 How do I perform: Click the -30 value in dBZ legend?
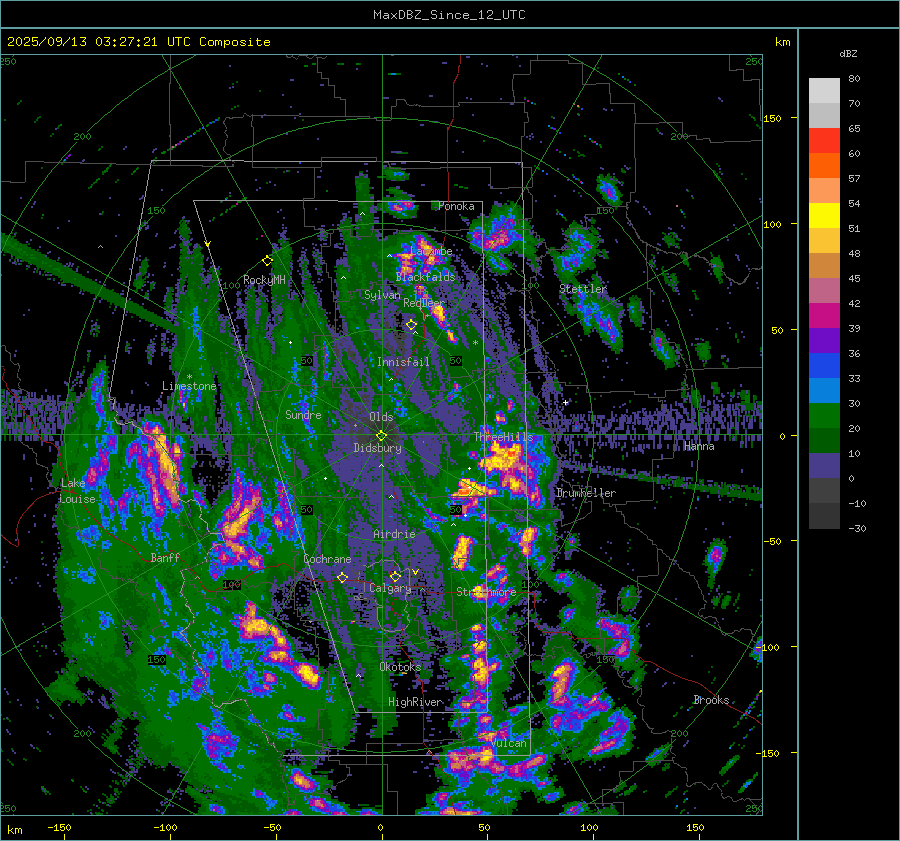(x=857, y=528)
